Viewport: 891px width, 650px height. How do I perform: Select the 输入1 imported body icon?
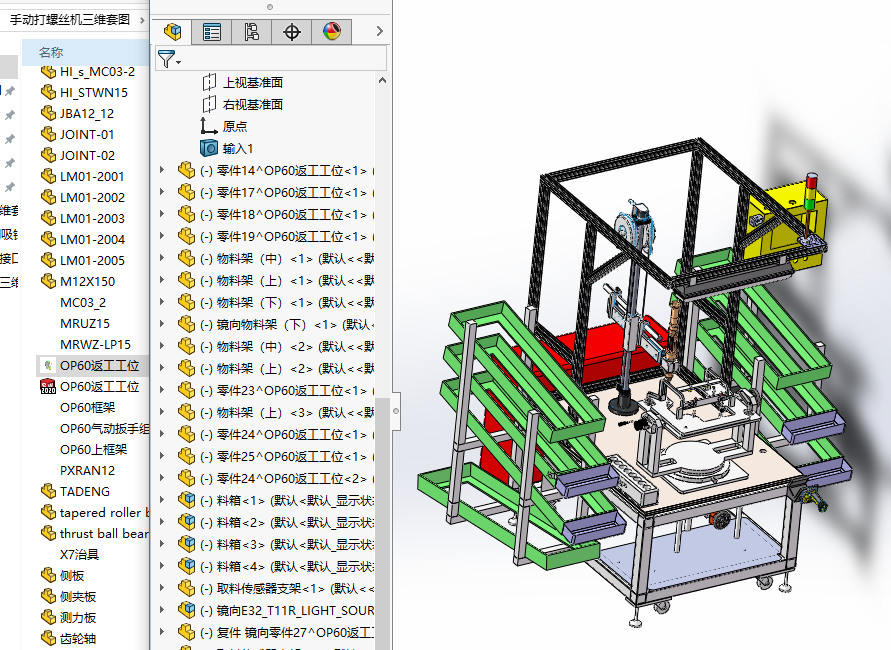pyautogui.click(x=209, y=148)
